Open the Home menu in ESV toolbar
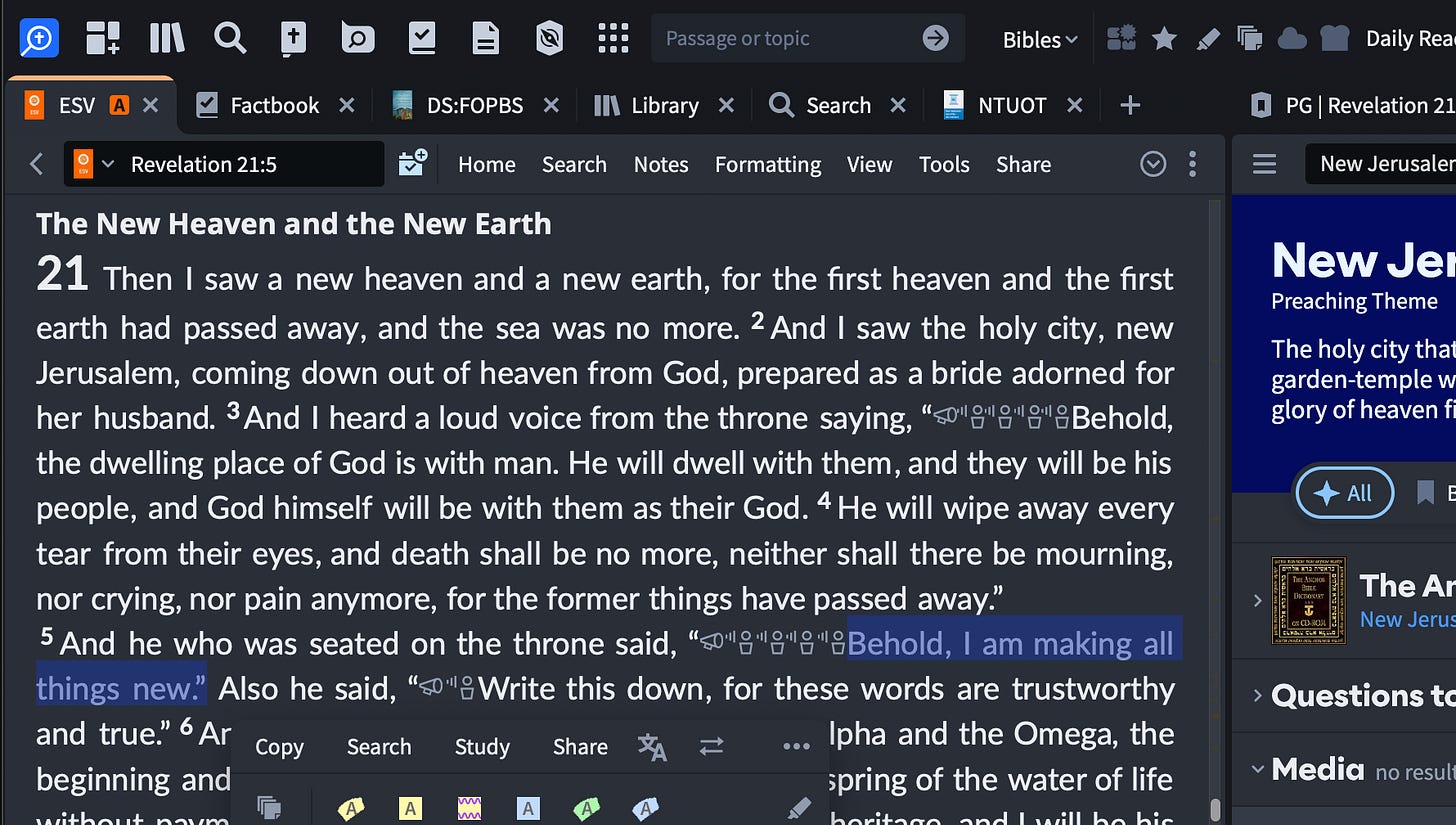The width and height of the screenshot is (1456, 825). [x=487, y=164]
